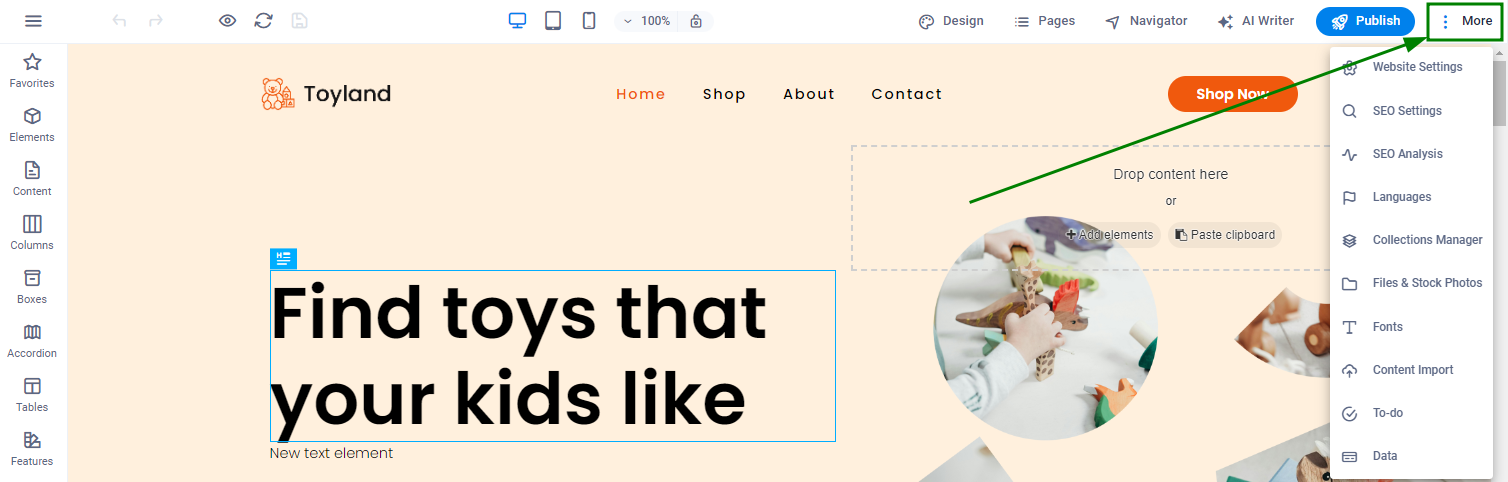
Task: Click the refresh icon in toolbar
Action: pyautogui.click(x=263, y=21)
